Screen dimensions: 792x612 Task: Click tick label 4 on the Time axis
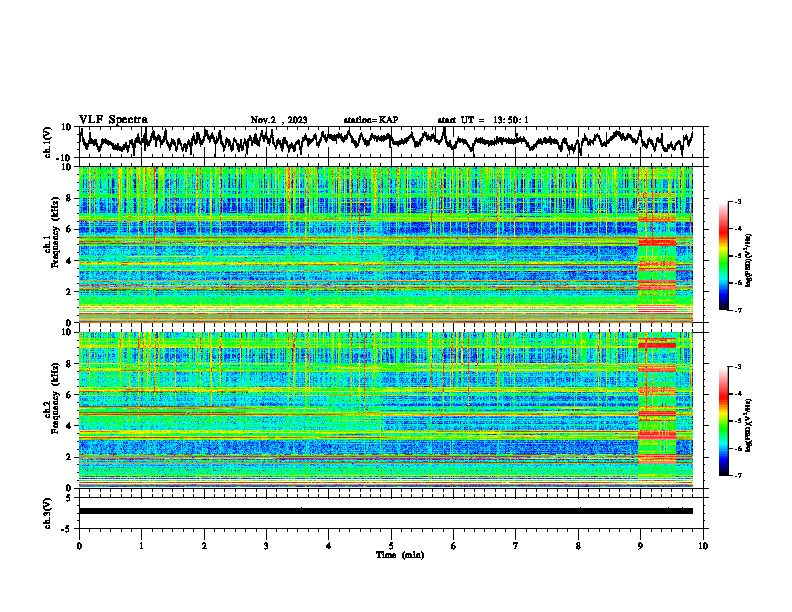tap(329, 546)
